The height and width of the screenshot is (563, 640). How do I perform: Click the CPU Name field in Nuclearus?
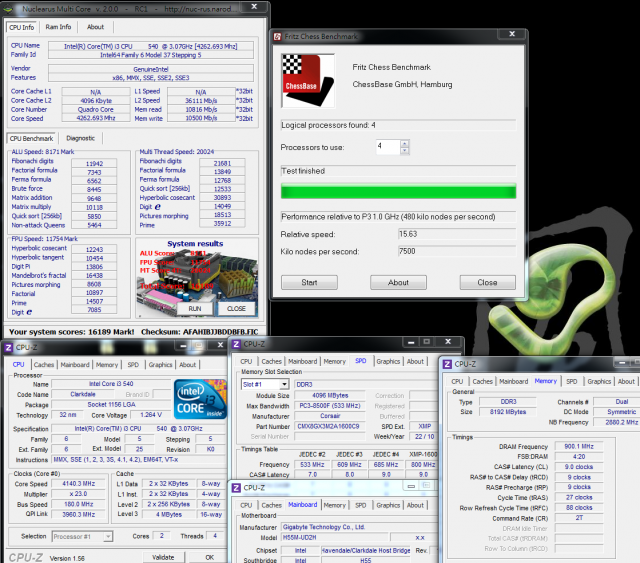tap(151, 46)
